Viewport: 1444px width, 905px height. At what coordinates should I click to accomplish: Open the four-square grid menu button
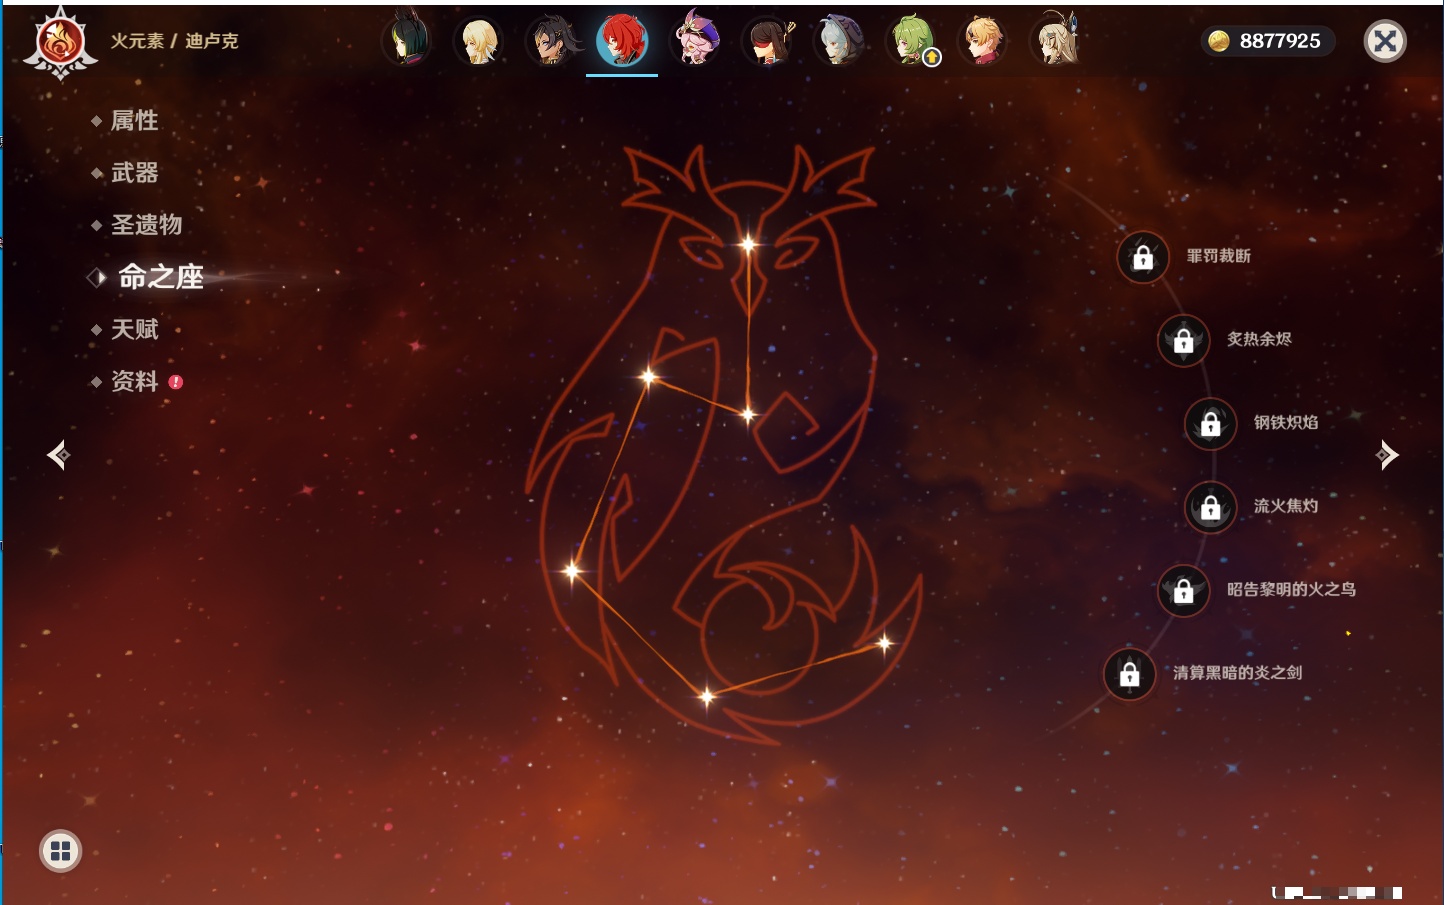tap(60, 851)
